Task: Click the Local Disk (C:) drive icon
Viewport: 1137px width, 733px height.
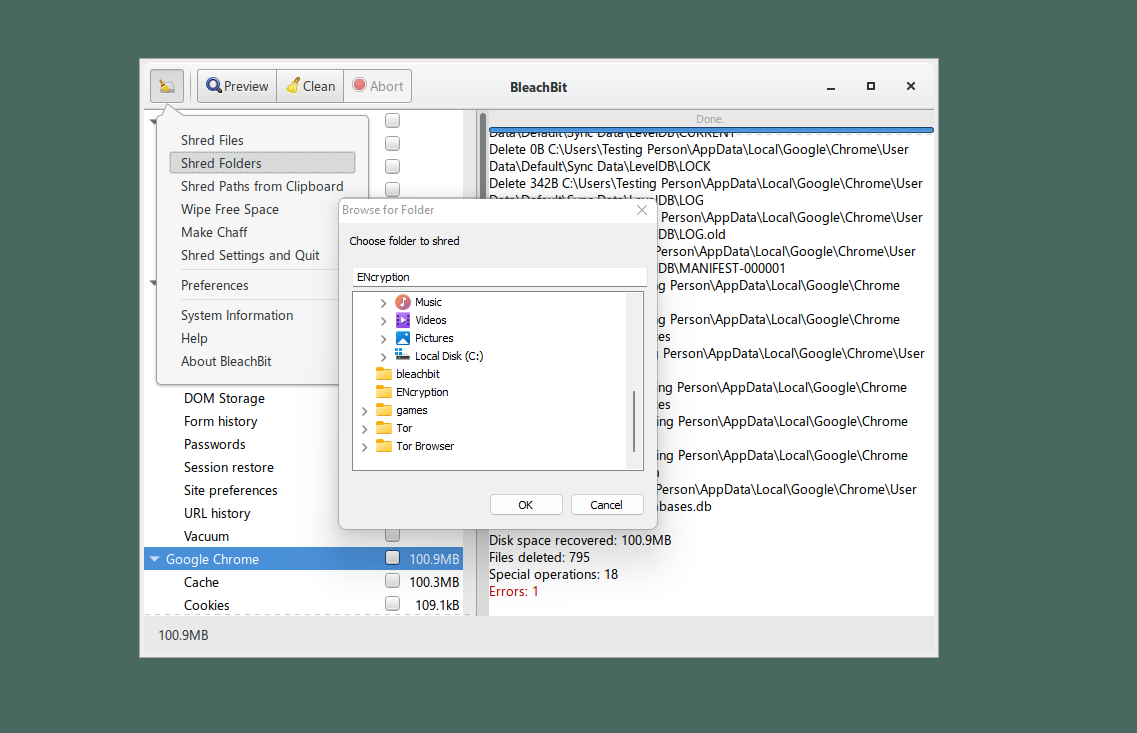Action: tap(402, 355)
